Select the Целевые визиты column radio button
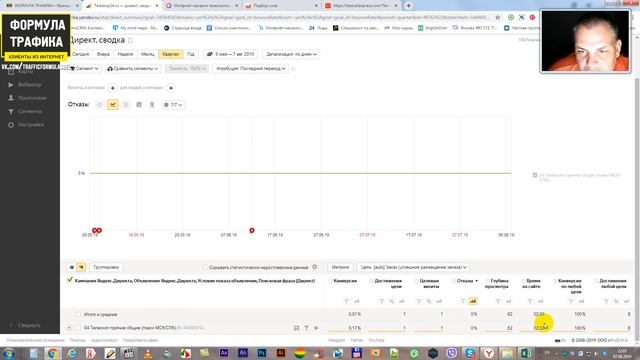The image size is (640, 360). pyautogui.click(x=416, y=281)
